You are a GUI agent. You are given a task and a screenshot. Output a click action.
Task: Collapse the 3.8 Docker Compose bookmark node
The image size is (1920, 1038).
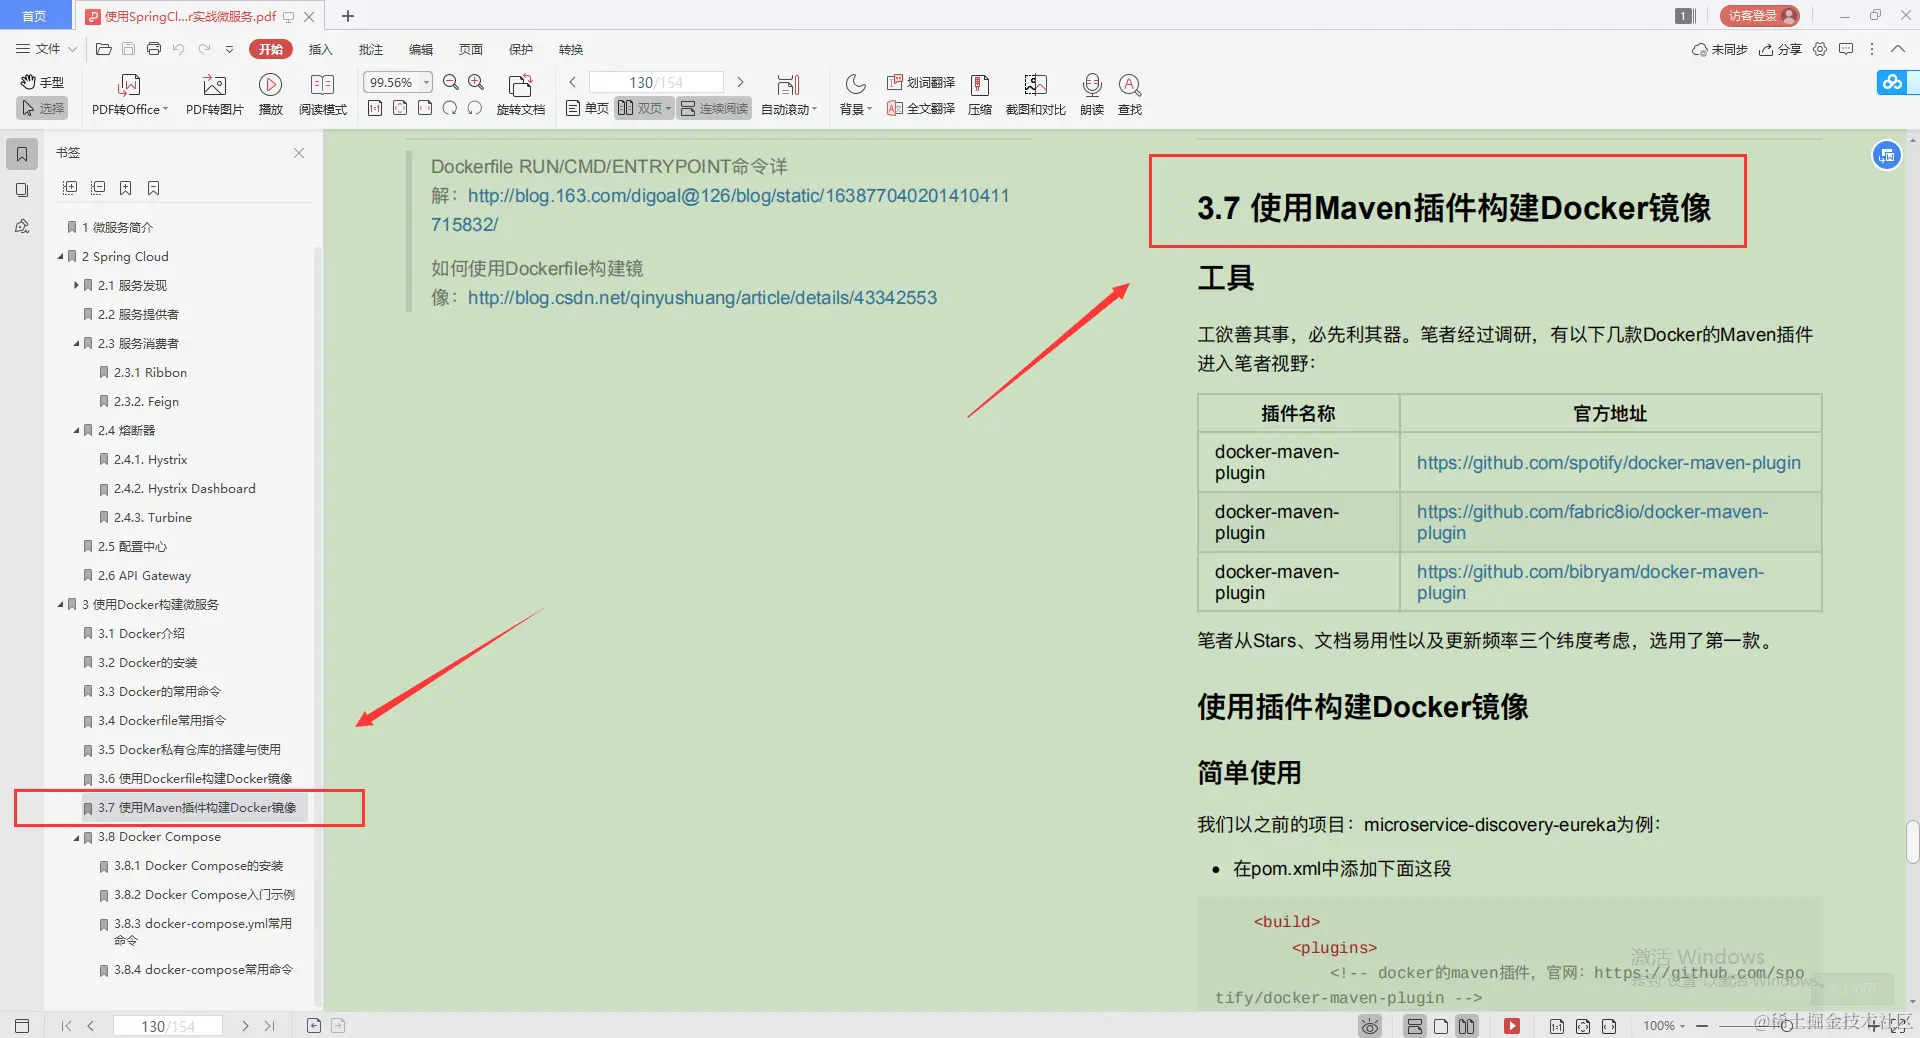pyautogui.click(x=74, y=837)
